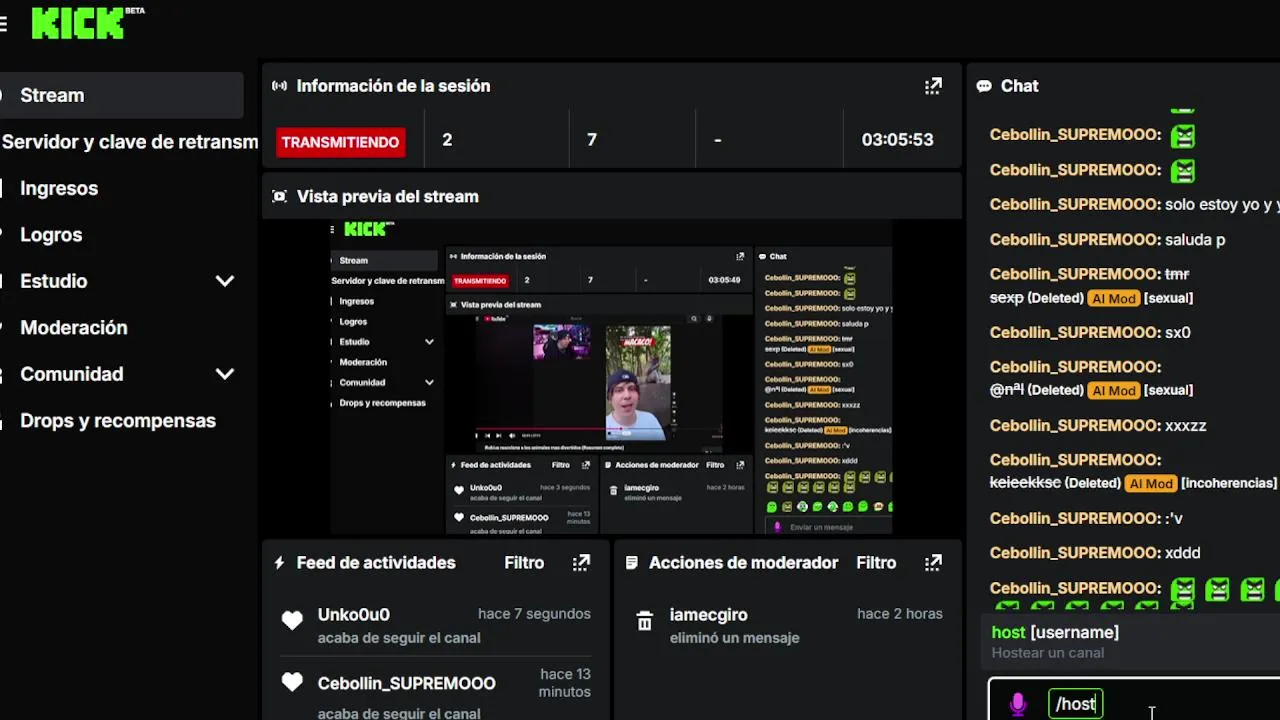Click the 'saluda p' chat message username
This screenshot has height=720, width=1280.
pos(1075,240)
